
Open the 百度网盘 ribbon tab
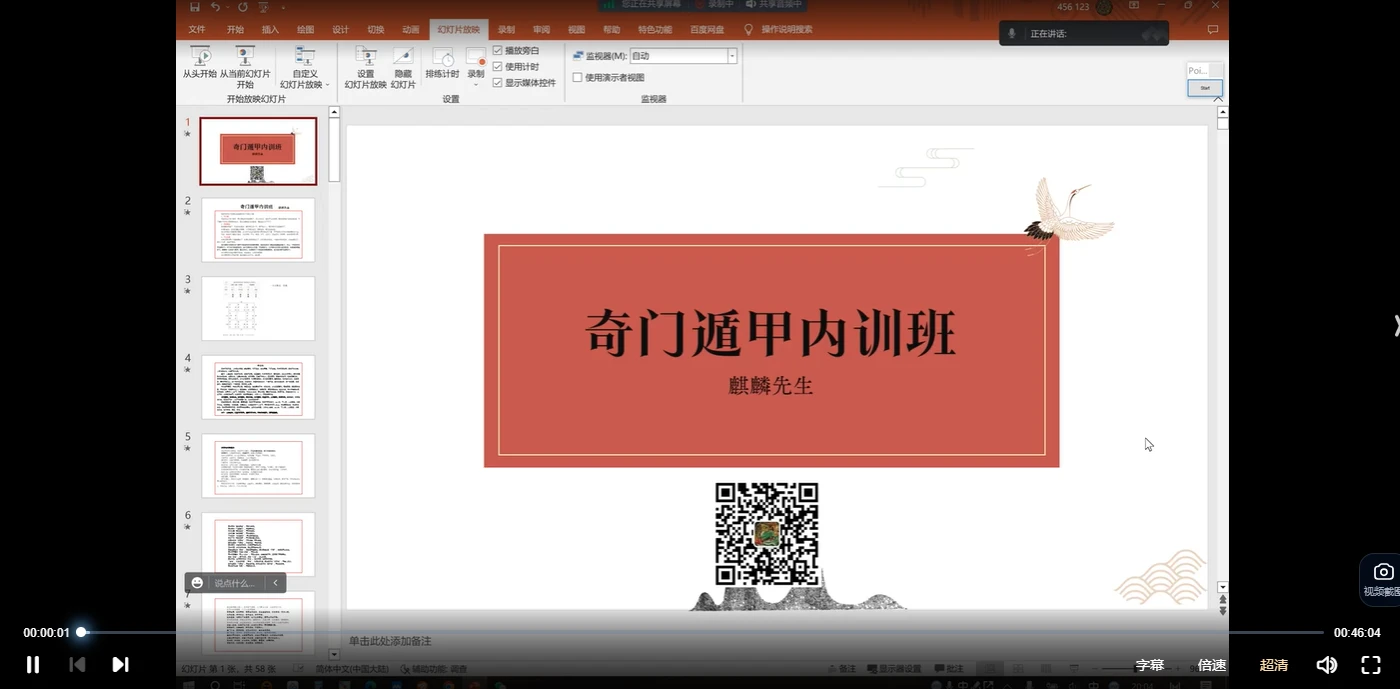pyautogui.click(x=707, y=29)
